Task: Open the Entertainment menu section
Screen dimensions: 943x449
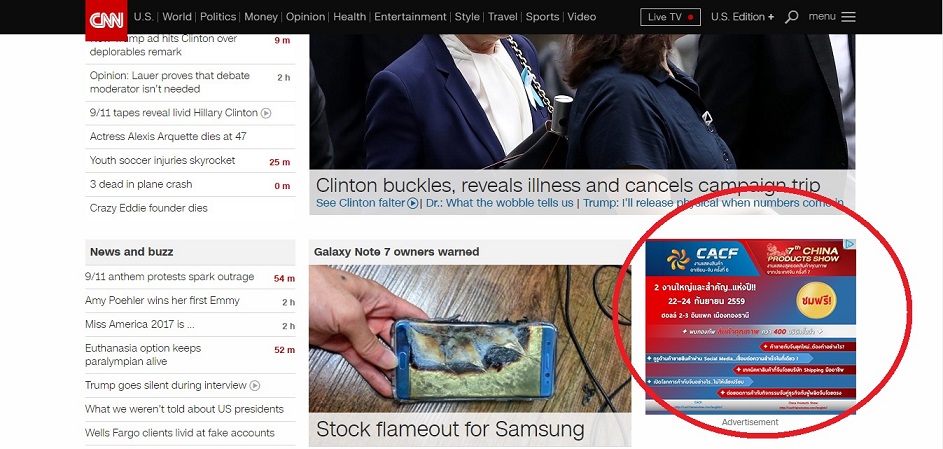Action: pos(410,17)
